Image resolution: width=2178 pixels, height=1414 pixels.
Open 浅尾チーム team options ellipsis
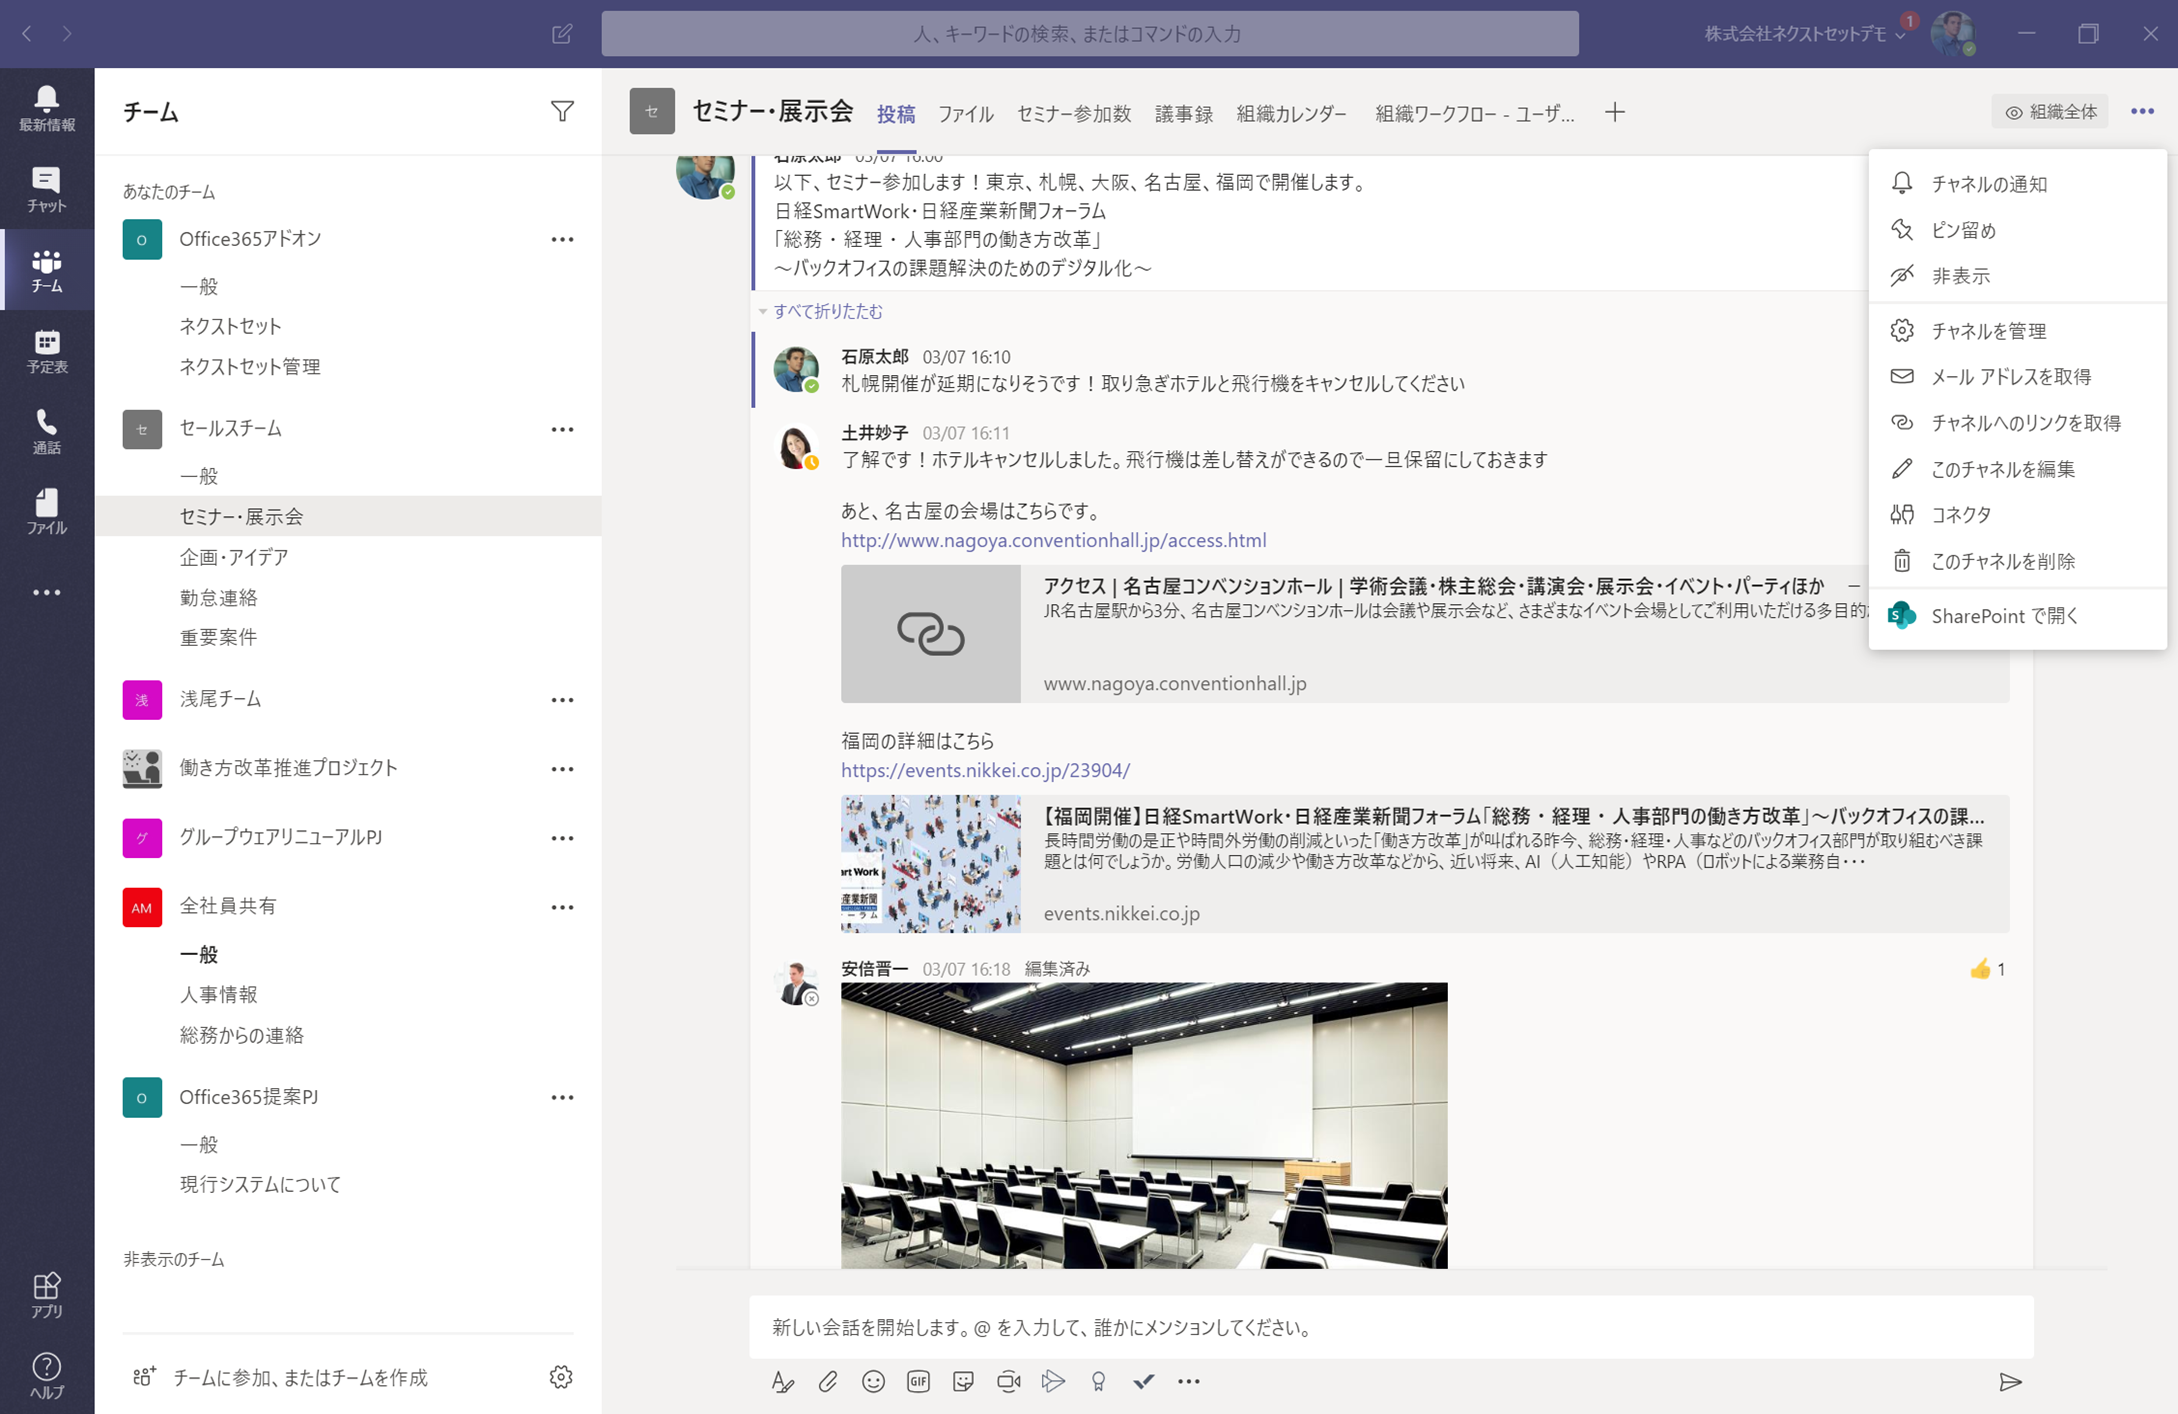(x=562, y=700)
